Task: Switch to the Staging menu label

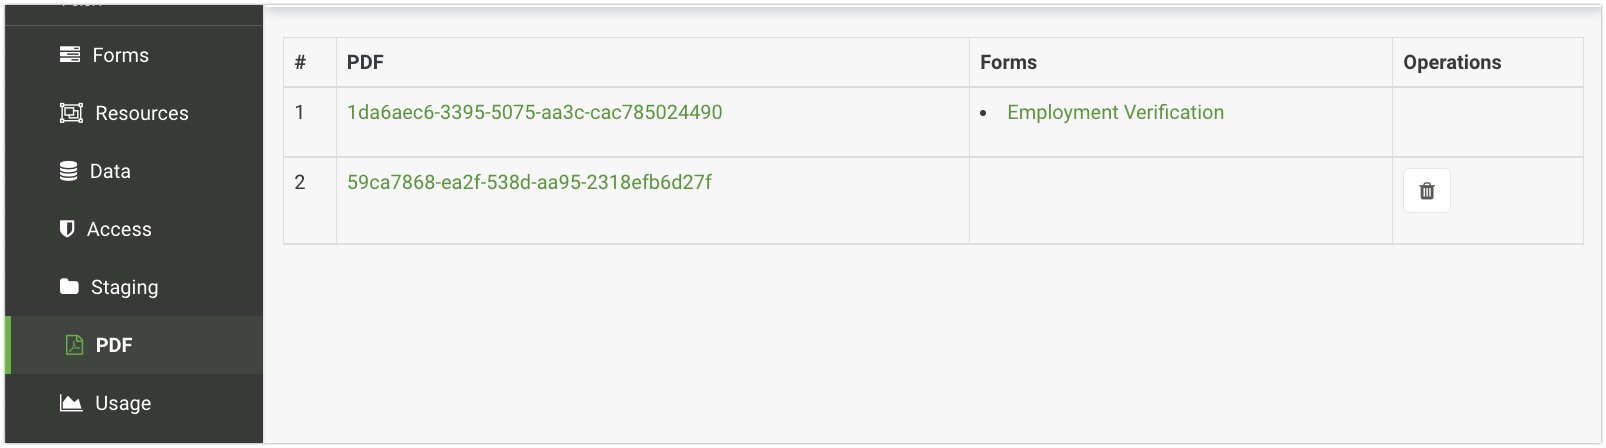Action: tap(125, 288)
